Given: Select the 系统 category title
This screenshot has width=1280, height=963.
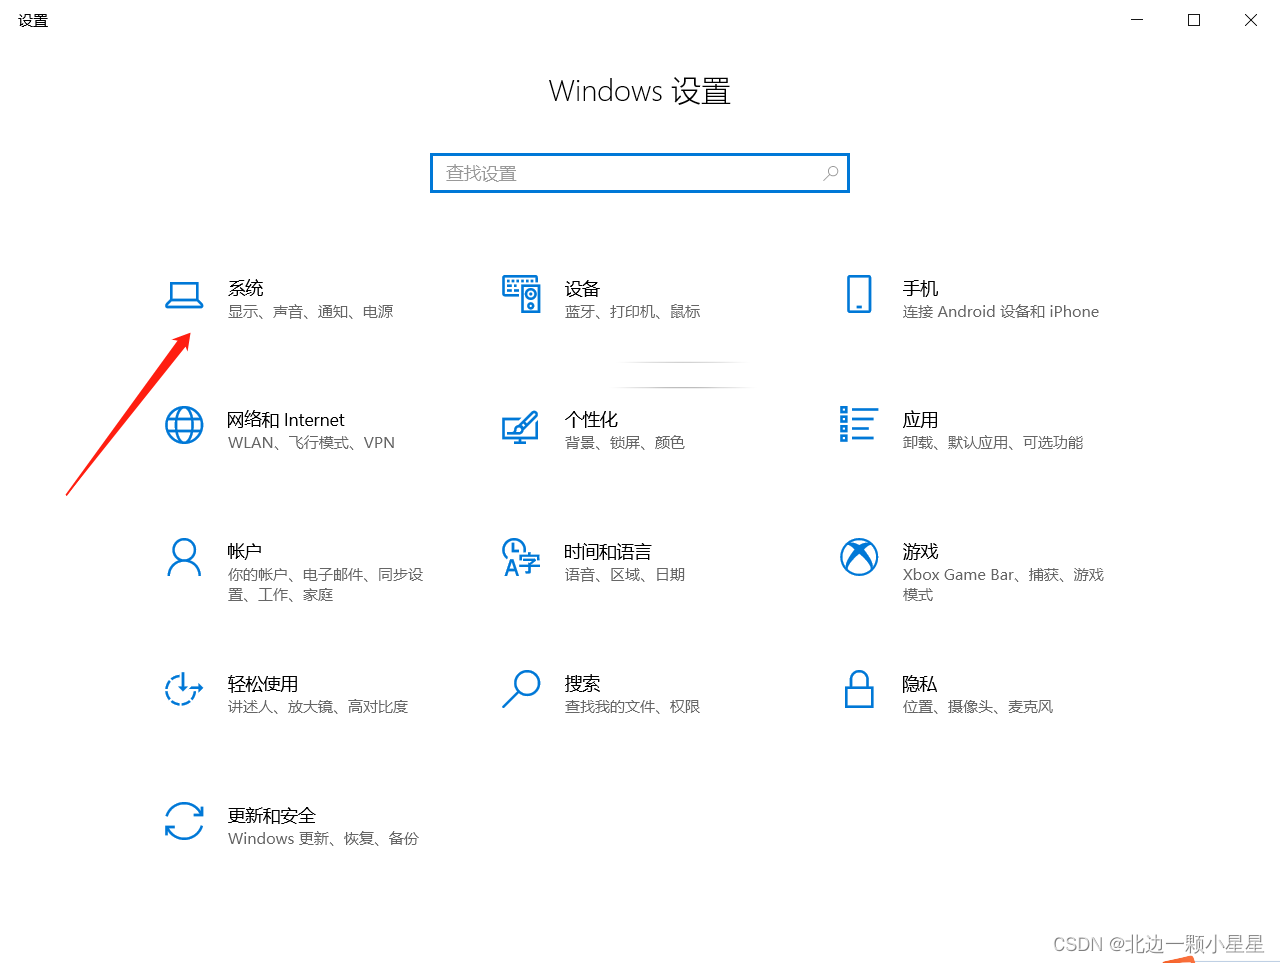Looking at the screenshot, I should pyautogui.click(x=246, y=288).
